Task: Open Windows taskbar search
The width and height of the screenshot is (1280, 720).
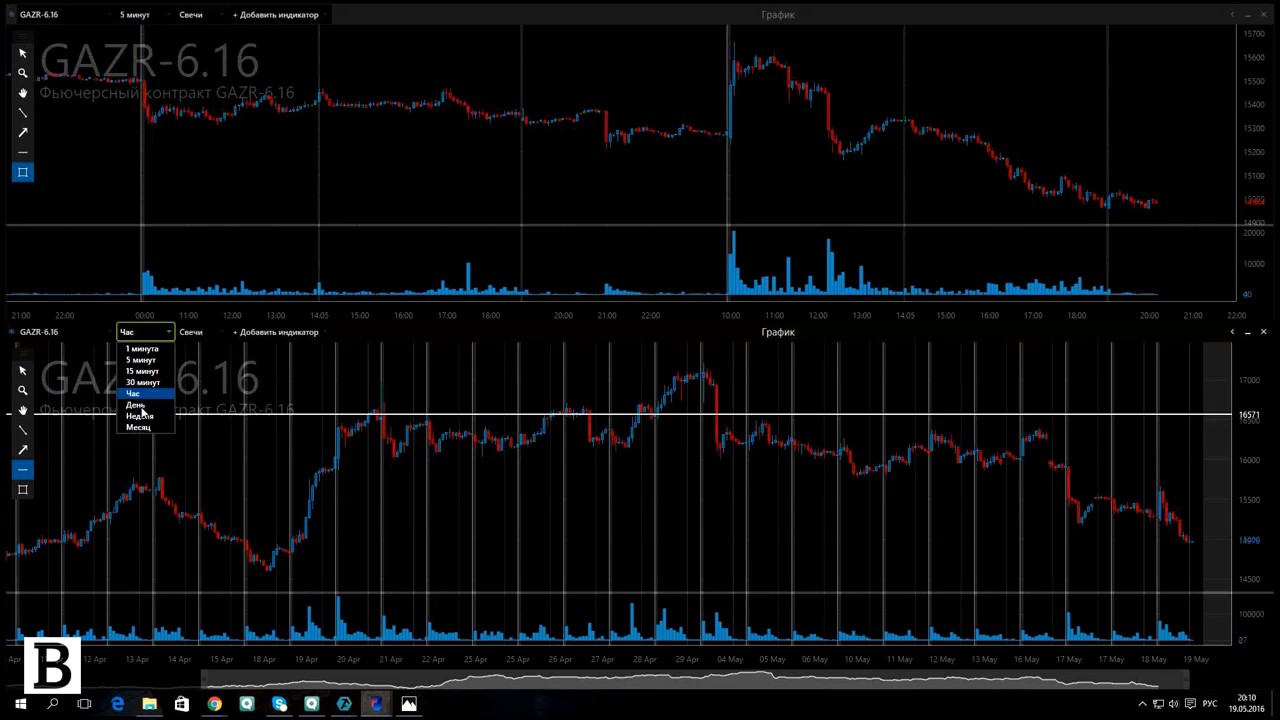Action: [52, 704]
